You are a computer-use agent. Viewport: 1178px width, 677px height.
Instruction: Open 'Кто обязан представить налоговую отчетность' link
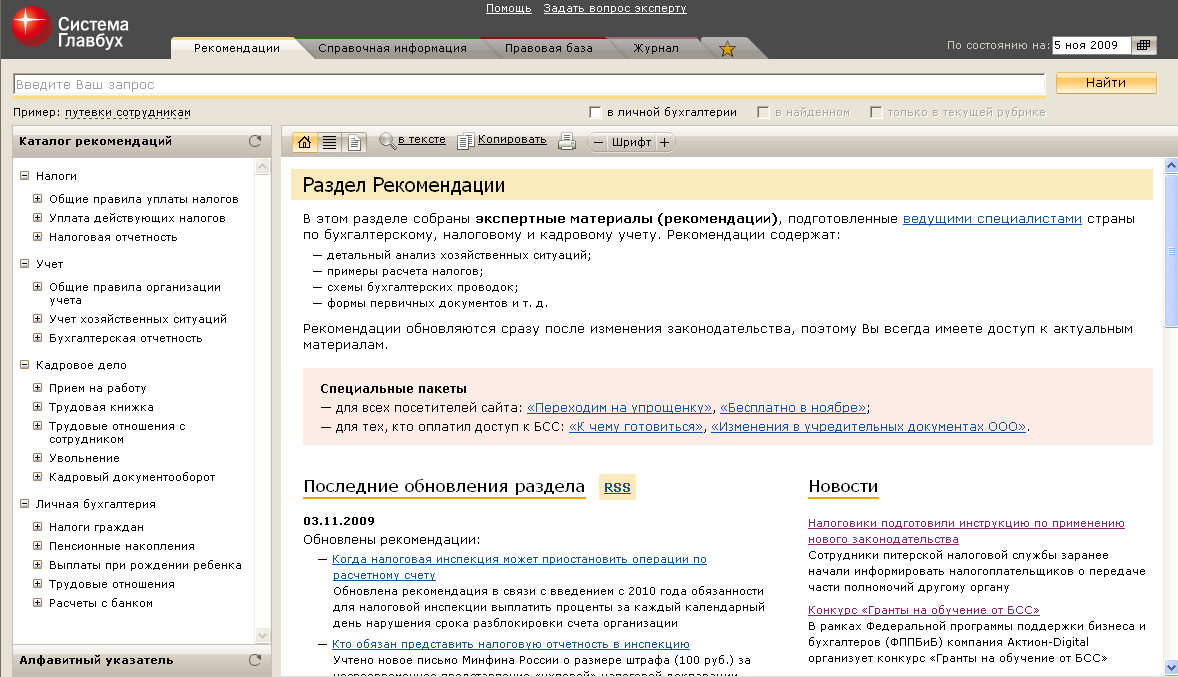coord(511,644)
